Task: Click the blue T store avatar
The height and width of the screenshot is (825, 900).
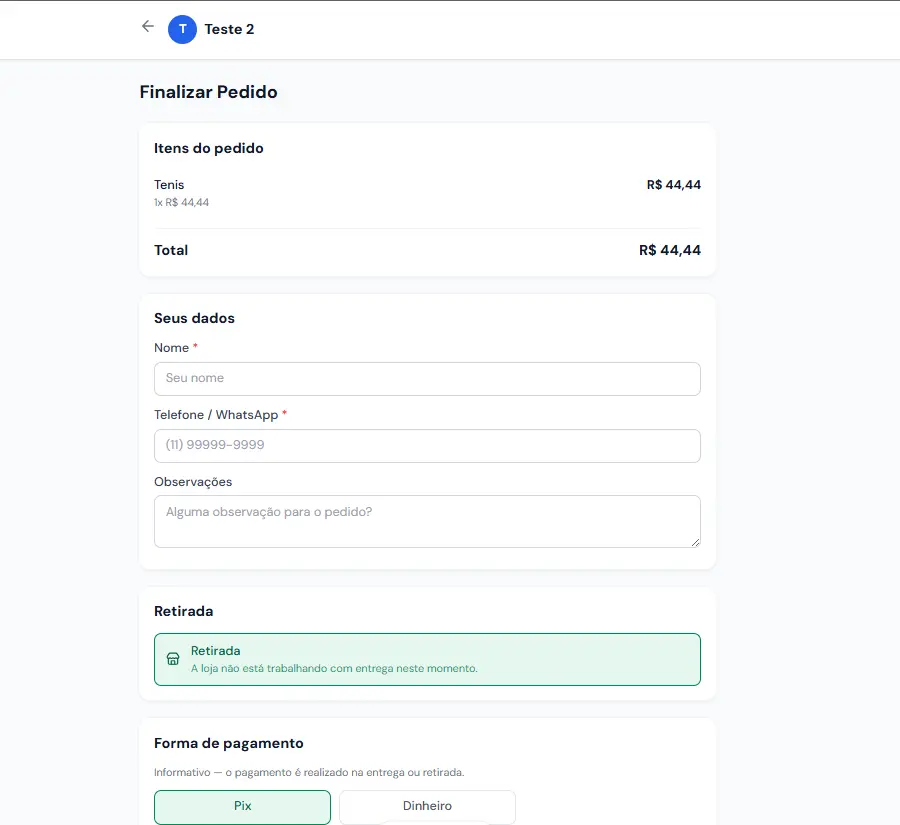Action: tap(183, 29)
